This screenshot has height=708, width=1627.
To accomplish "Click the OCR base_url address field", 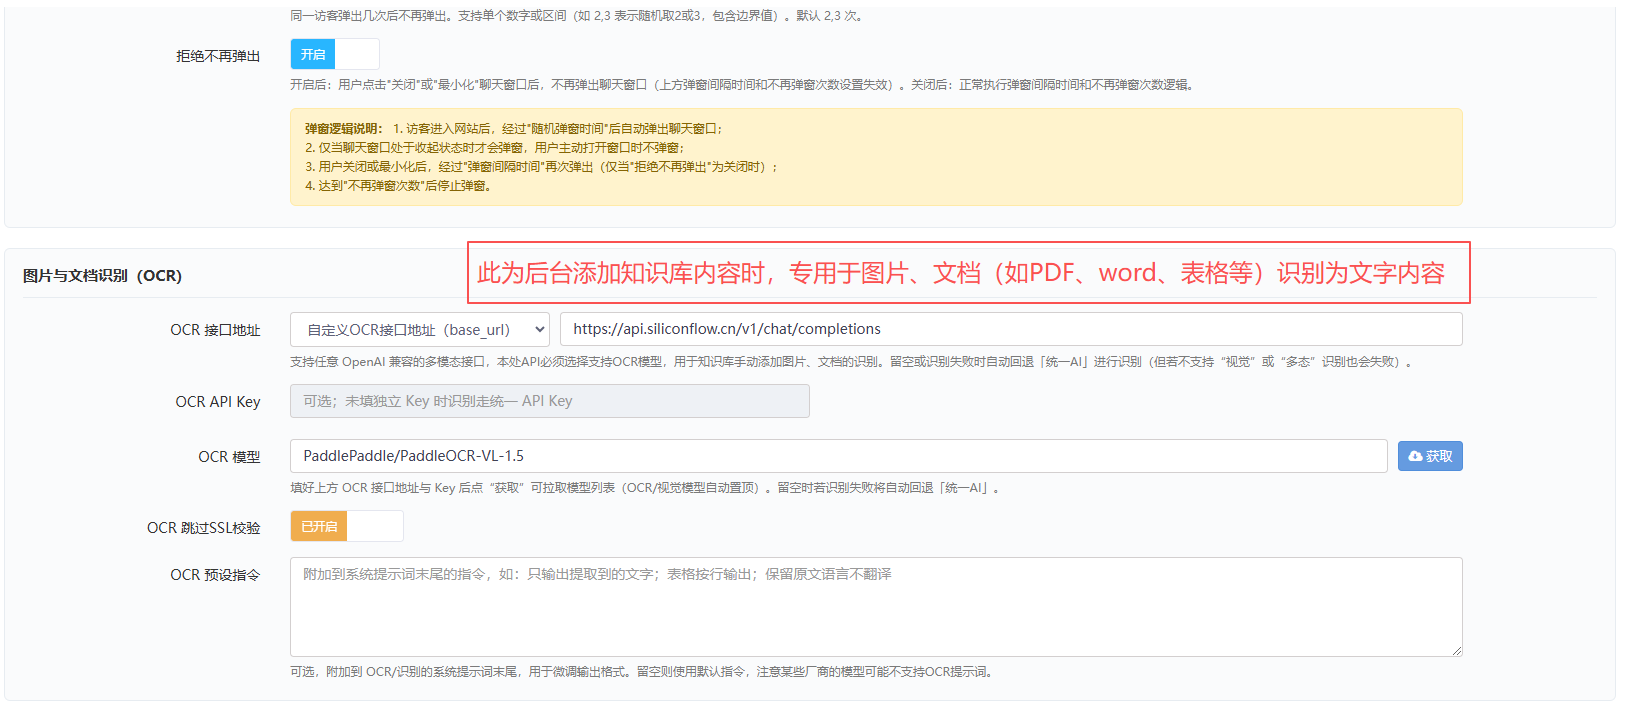I will click(1011, 329).
